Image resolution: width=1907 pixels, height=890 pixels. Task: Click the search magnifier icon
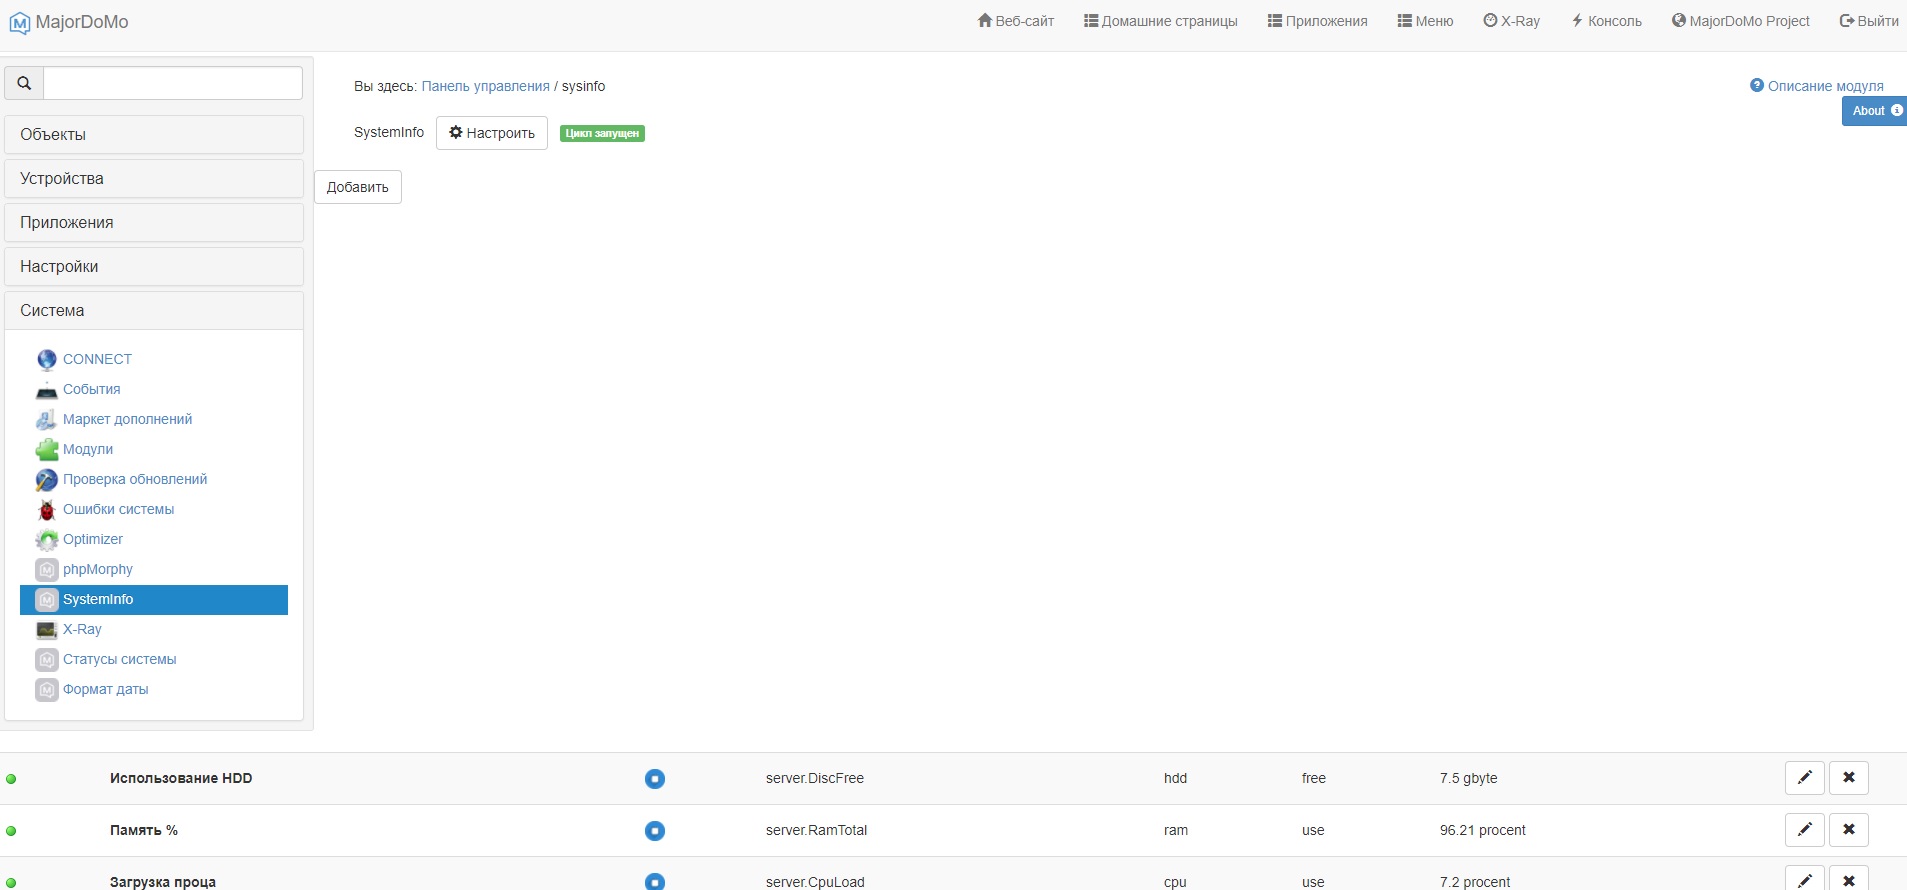[x=24, y=83]
